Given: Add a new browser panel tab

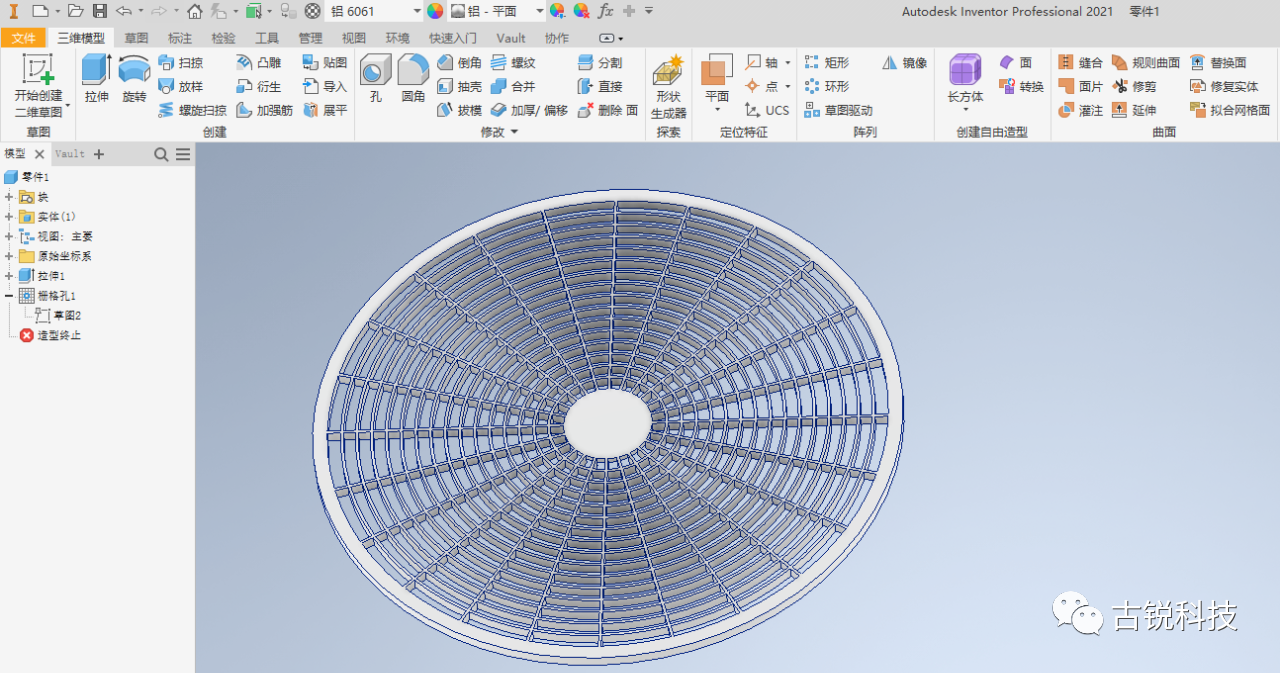Looking at the screenshot, I should (99, 154).
